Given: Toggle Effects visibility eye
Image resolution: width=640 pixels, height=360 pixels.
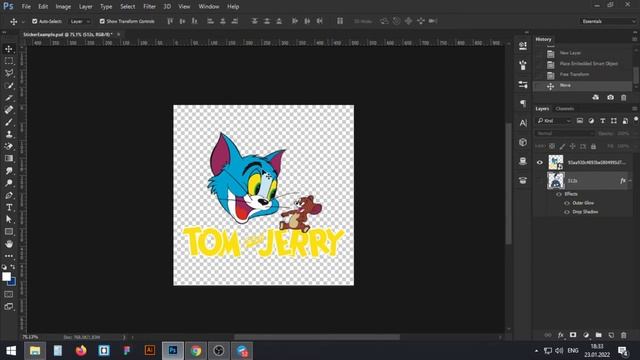Looking at the screenshot, I should pos(559,194).
